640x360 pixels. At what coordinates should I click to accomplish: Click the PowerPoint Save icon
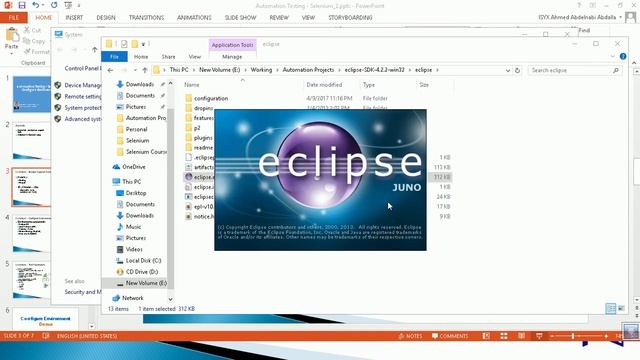tap(22, 5)
